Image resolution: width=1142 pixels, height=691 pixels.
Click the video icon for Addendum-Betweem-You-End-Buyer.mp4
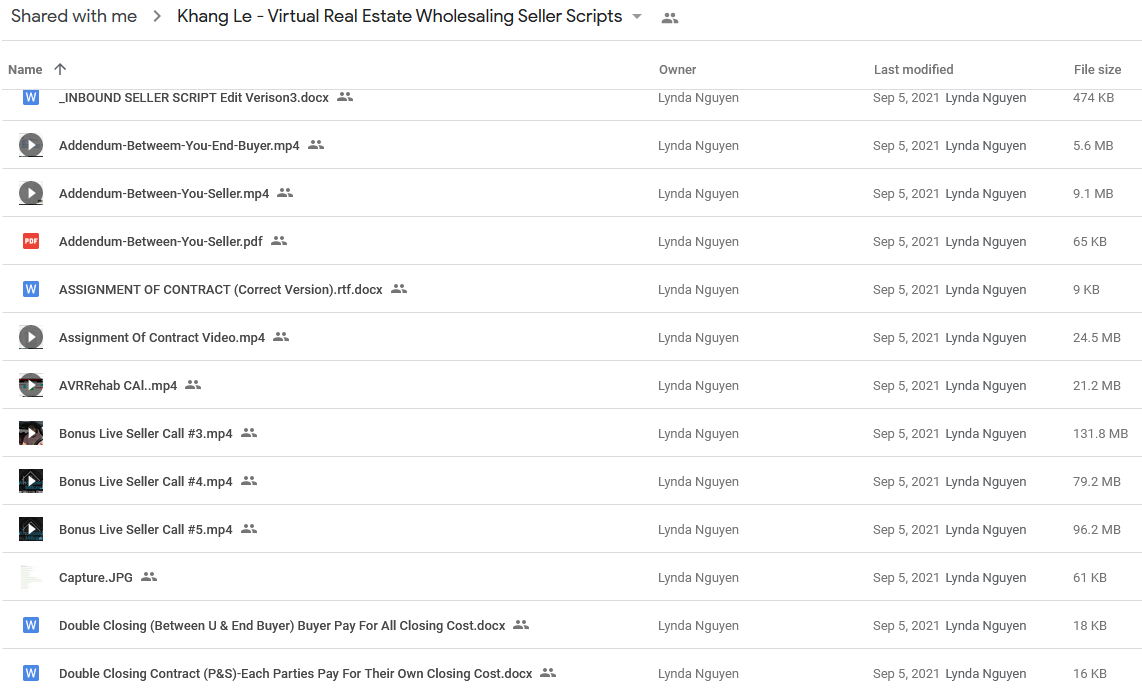(x=31, y=145)
